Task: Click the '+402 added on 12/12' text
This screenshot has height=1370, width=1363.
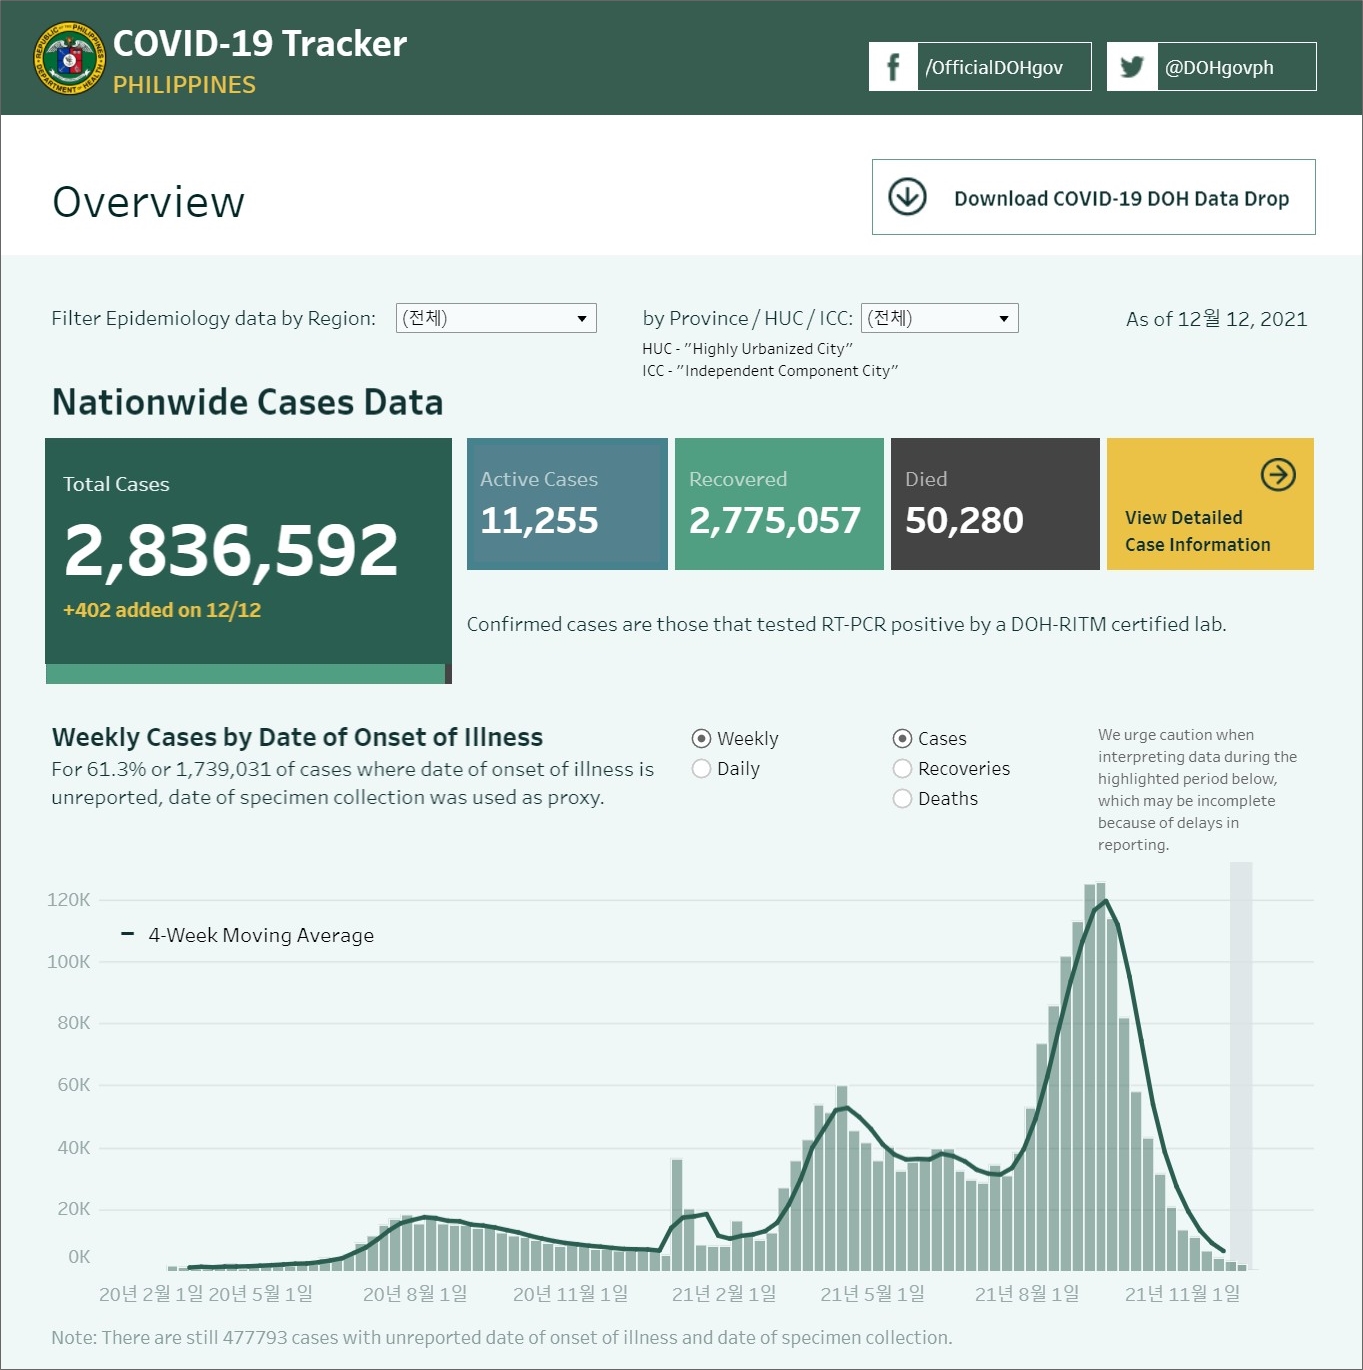Action: coord(162,610)
